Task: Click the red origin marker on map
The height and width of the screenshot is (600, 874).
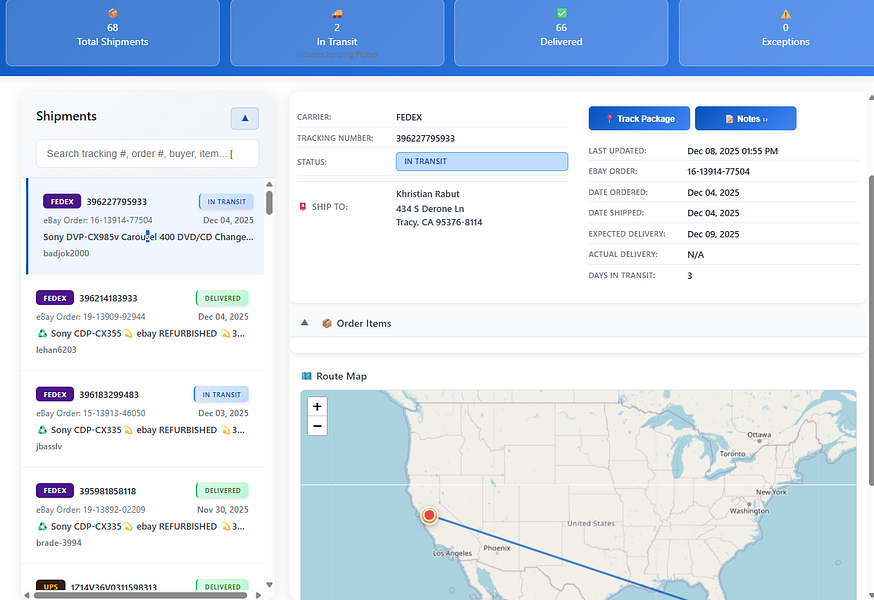Action: pos(429,515)
